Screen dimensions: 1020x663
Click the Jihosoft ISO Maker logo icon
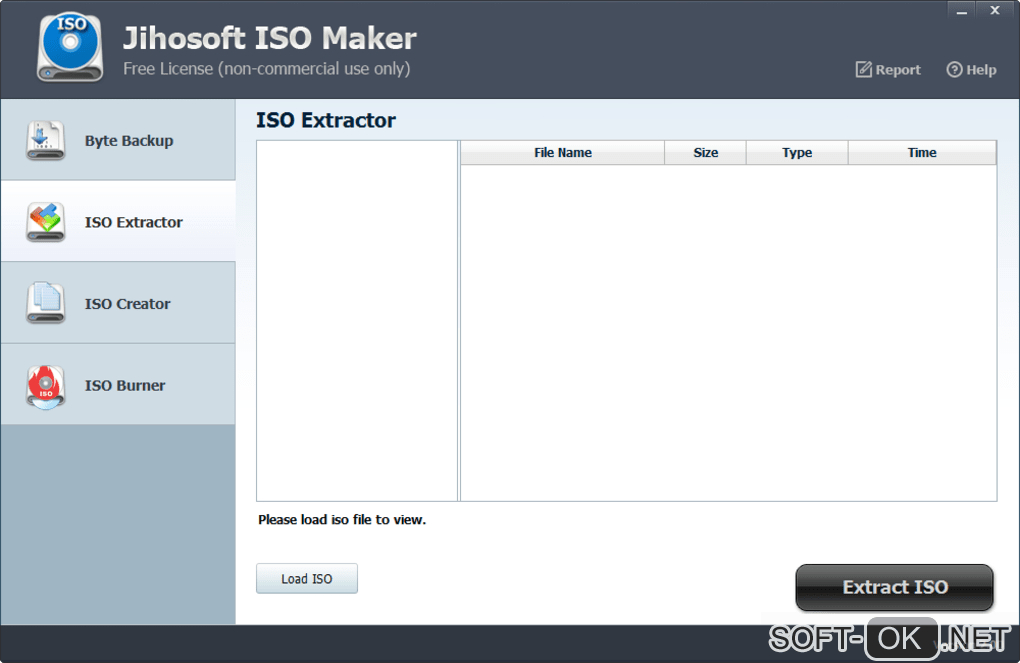(x=70, y=48)
